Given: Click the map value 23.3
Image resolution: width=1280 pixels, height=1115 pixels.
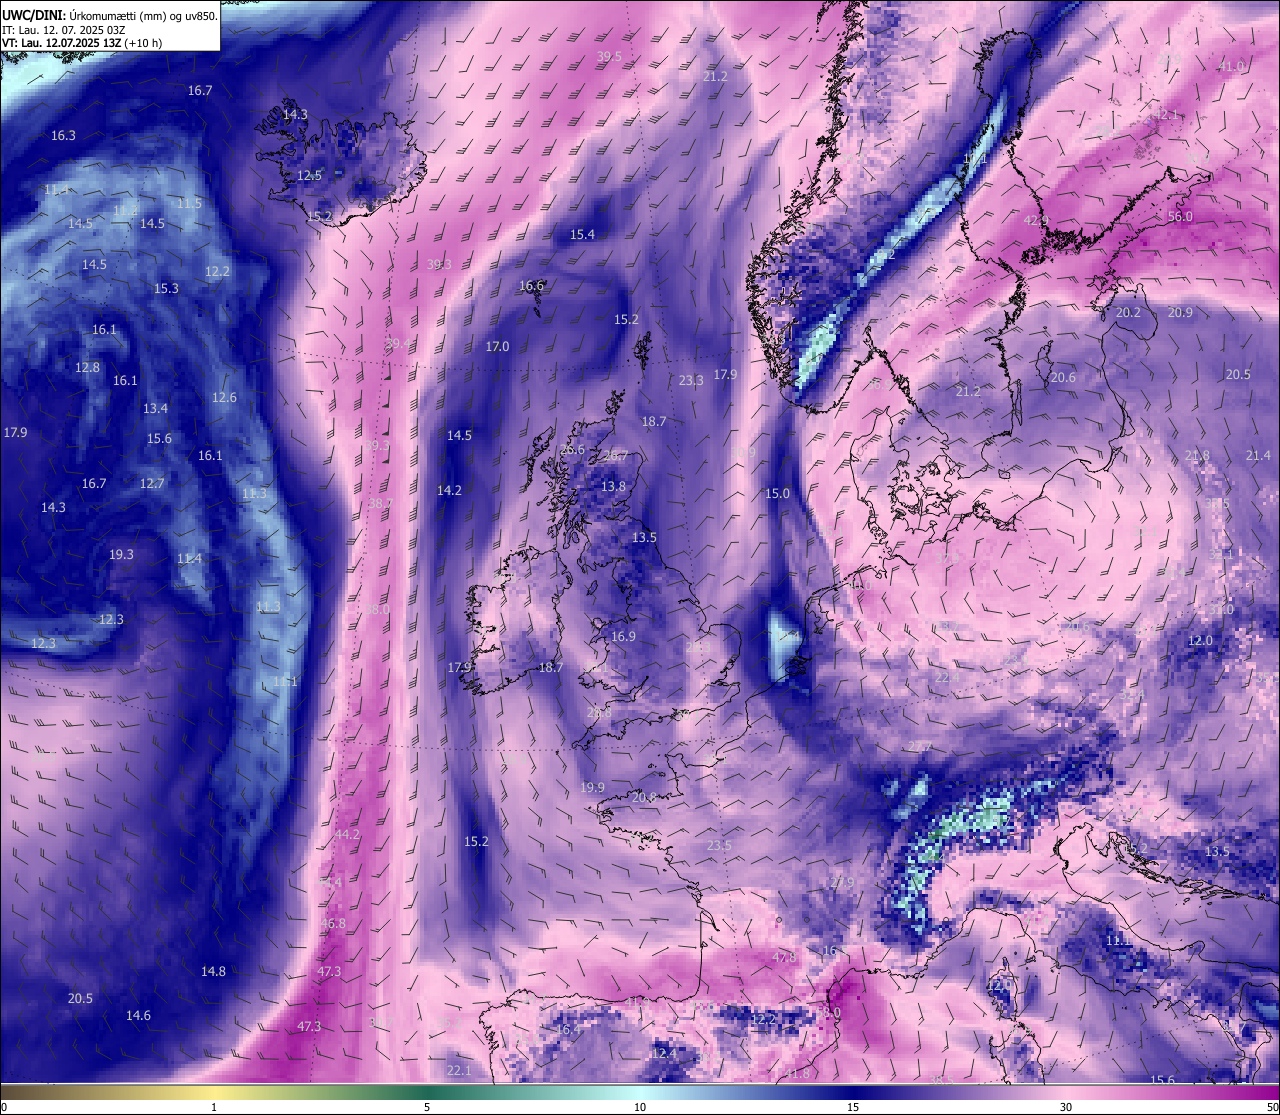Looking at the screenshot, I should coord(691,380).
